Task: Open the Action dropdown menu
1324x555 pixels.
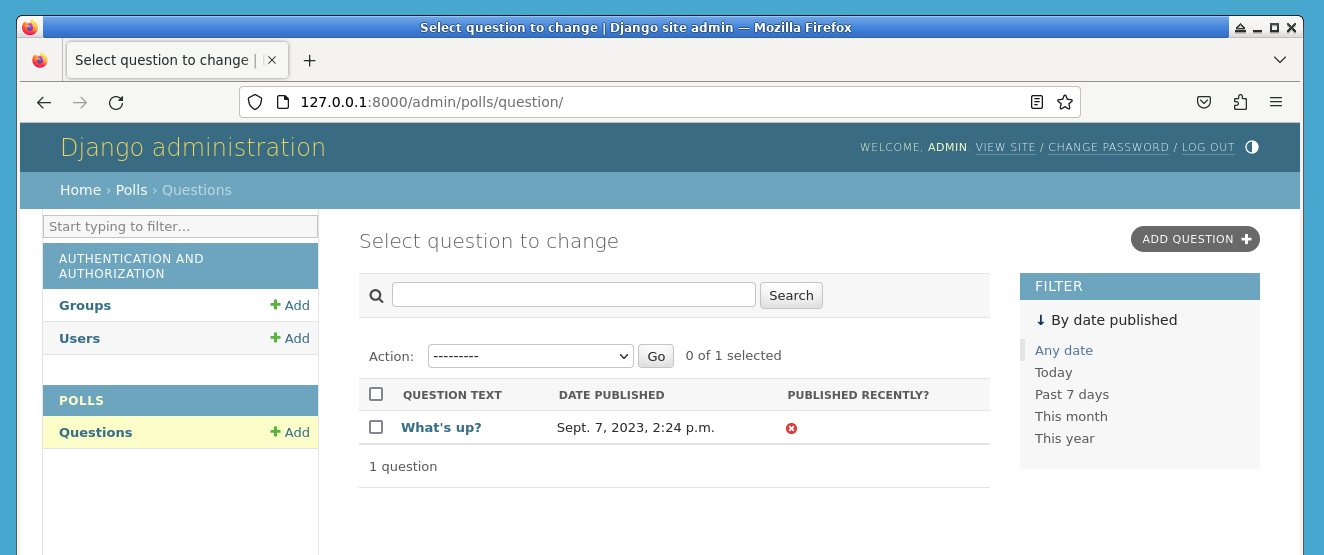Action: pos(531,356)
